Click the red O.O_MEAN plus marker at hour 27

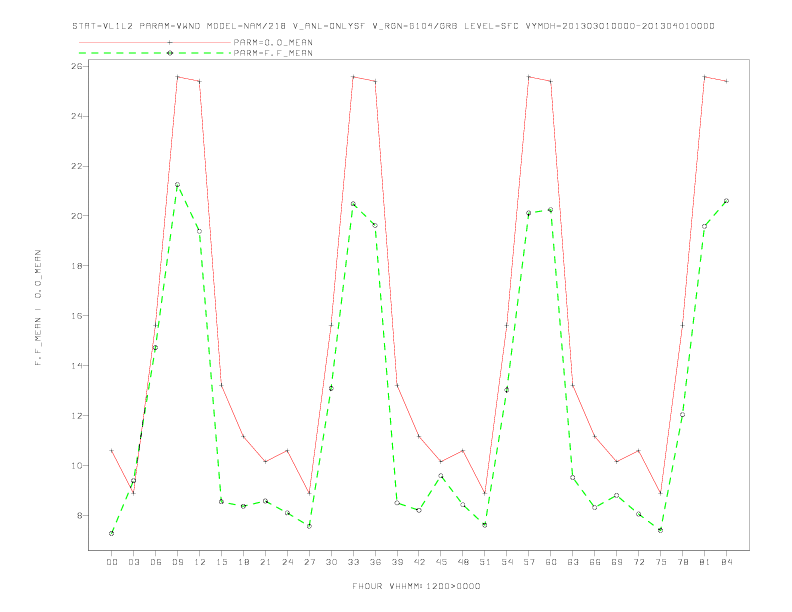tap(309, 493)
